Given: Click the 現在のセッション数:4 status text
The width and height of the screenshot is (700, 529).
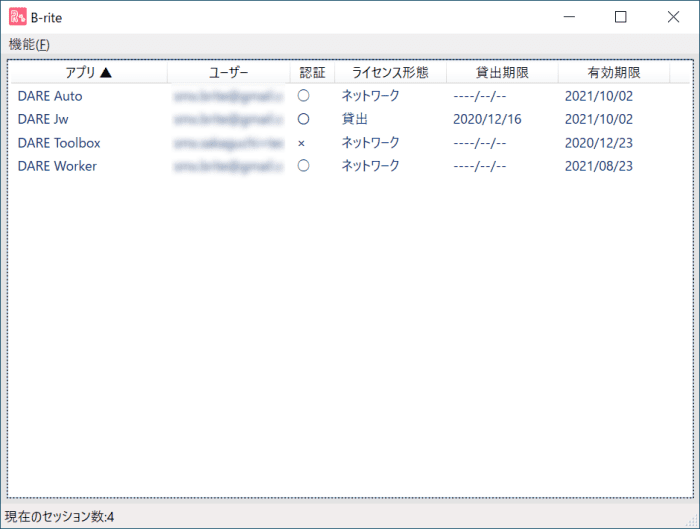Looking at the screenshot, I should click(x=59, y=517).
